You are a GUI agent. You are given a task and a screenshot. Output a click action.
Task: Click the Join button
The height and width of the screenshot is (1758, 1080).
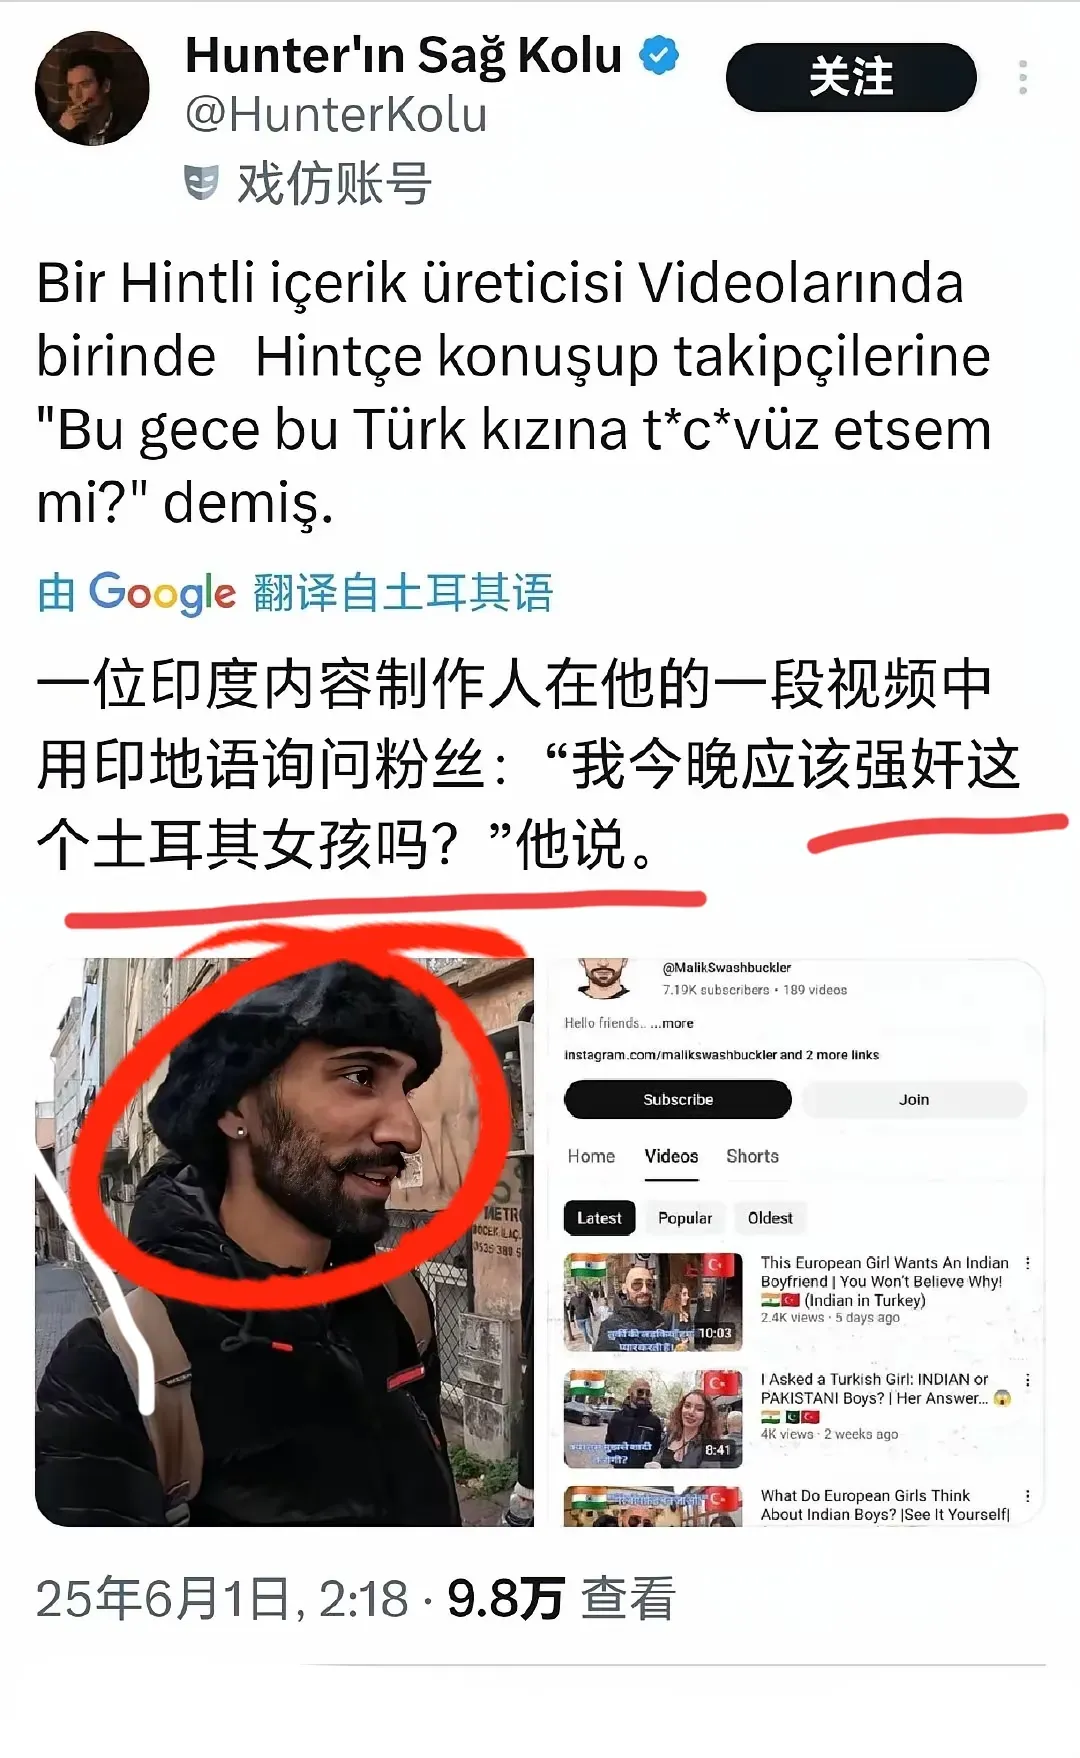coord(914,1099)
